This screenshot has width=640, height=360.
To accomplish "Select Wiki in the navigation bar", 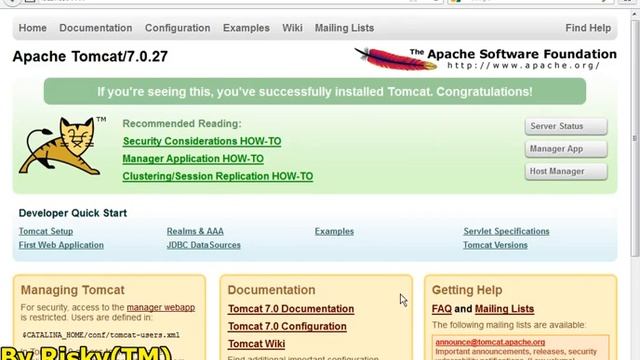I will click(292, 28).
